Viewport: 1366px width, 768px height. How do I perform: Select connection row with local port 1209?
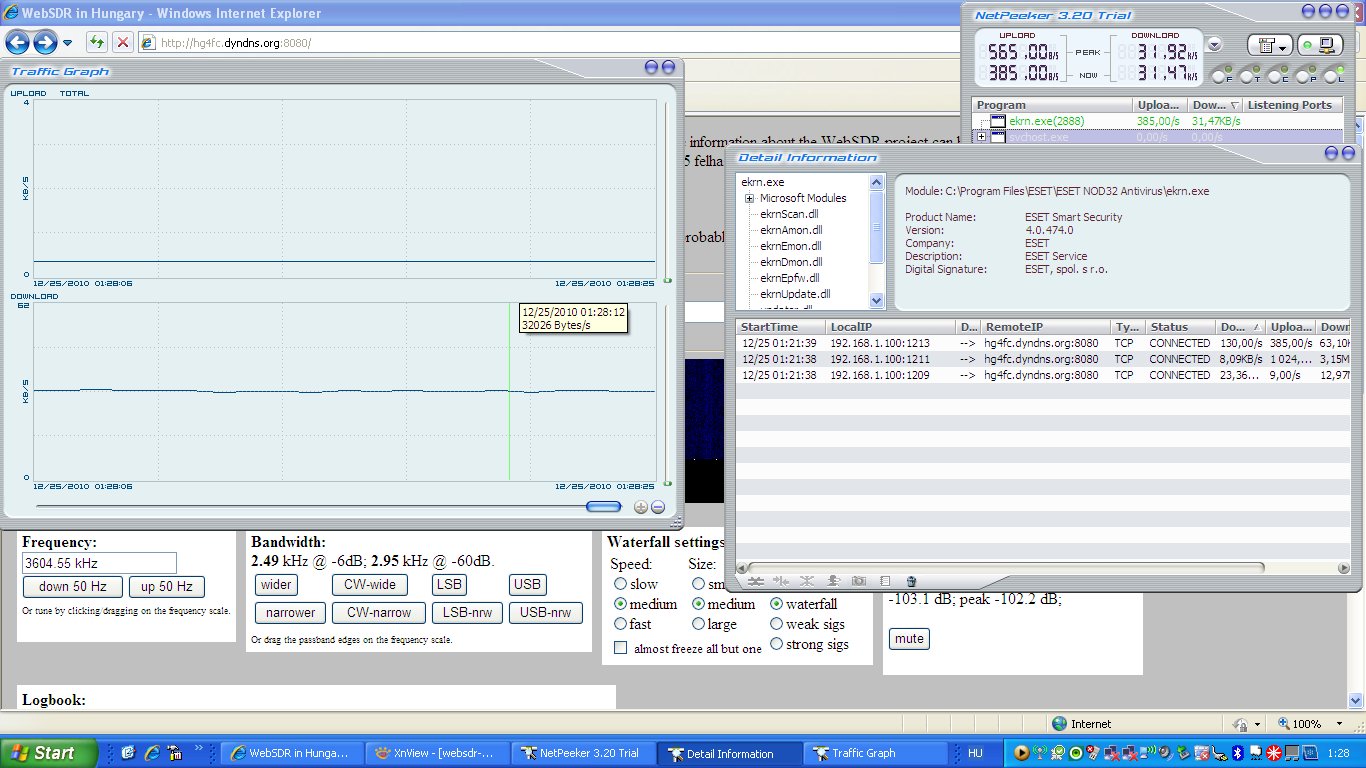point(1042,375)
